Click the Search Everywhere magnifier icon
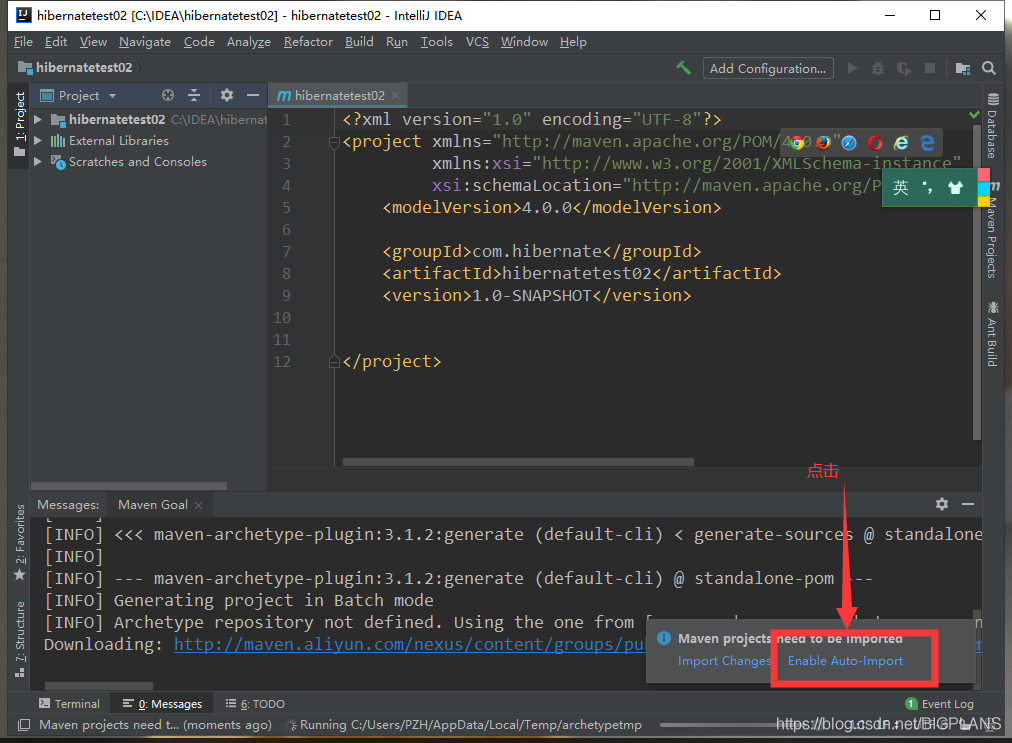 pyautogui.click(x=989, y=68)
